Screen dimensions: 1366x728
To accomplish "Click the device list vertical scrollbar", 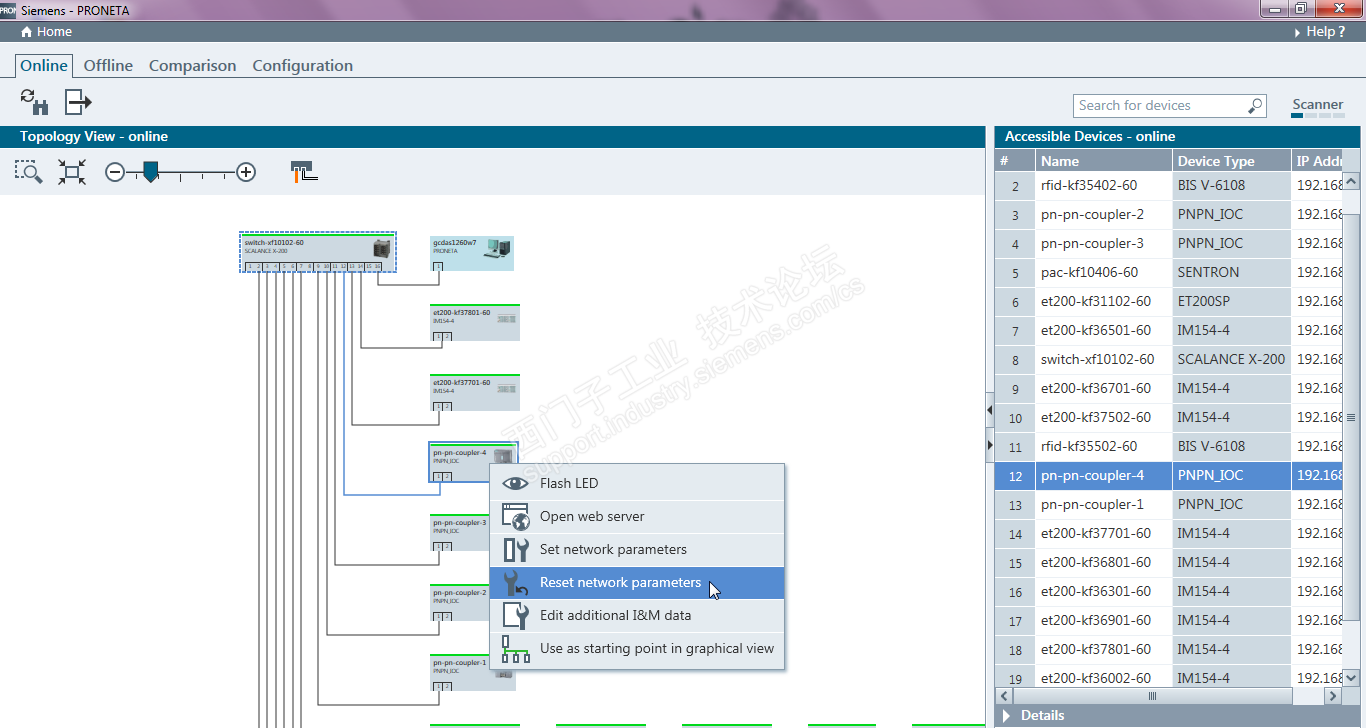I will [1351, 417].
